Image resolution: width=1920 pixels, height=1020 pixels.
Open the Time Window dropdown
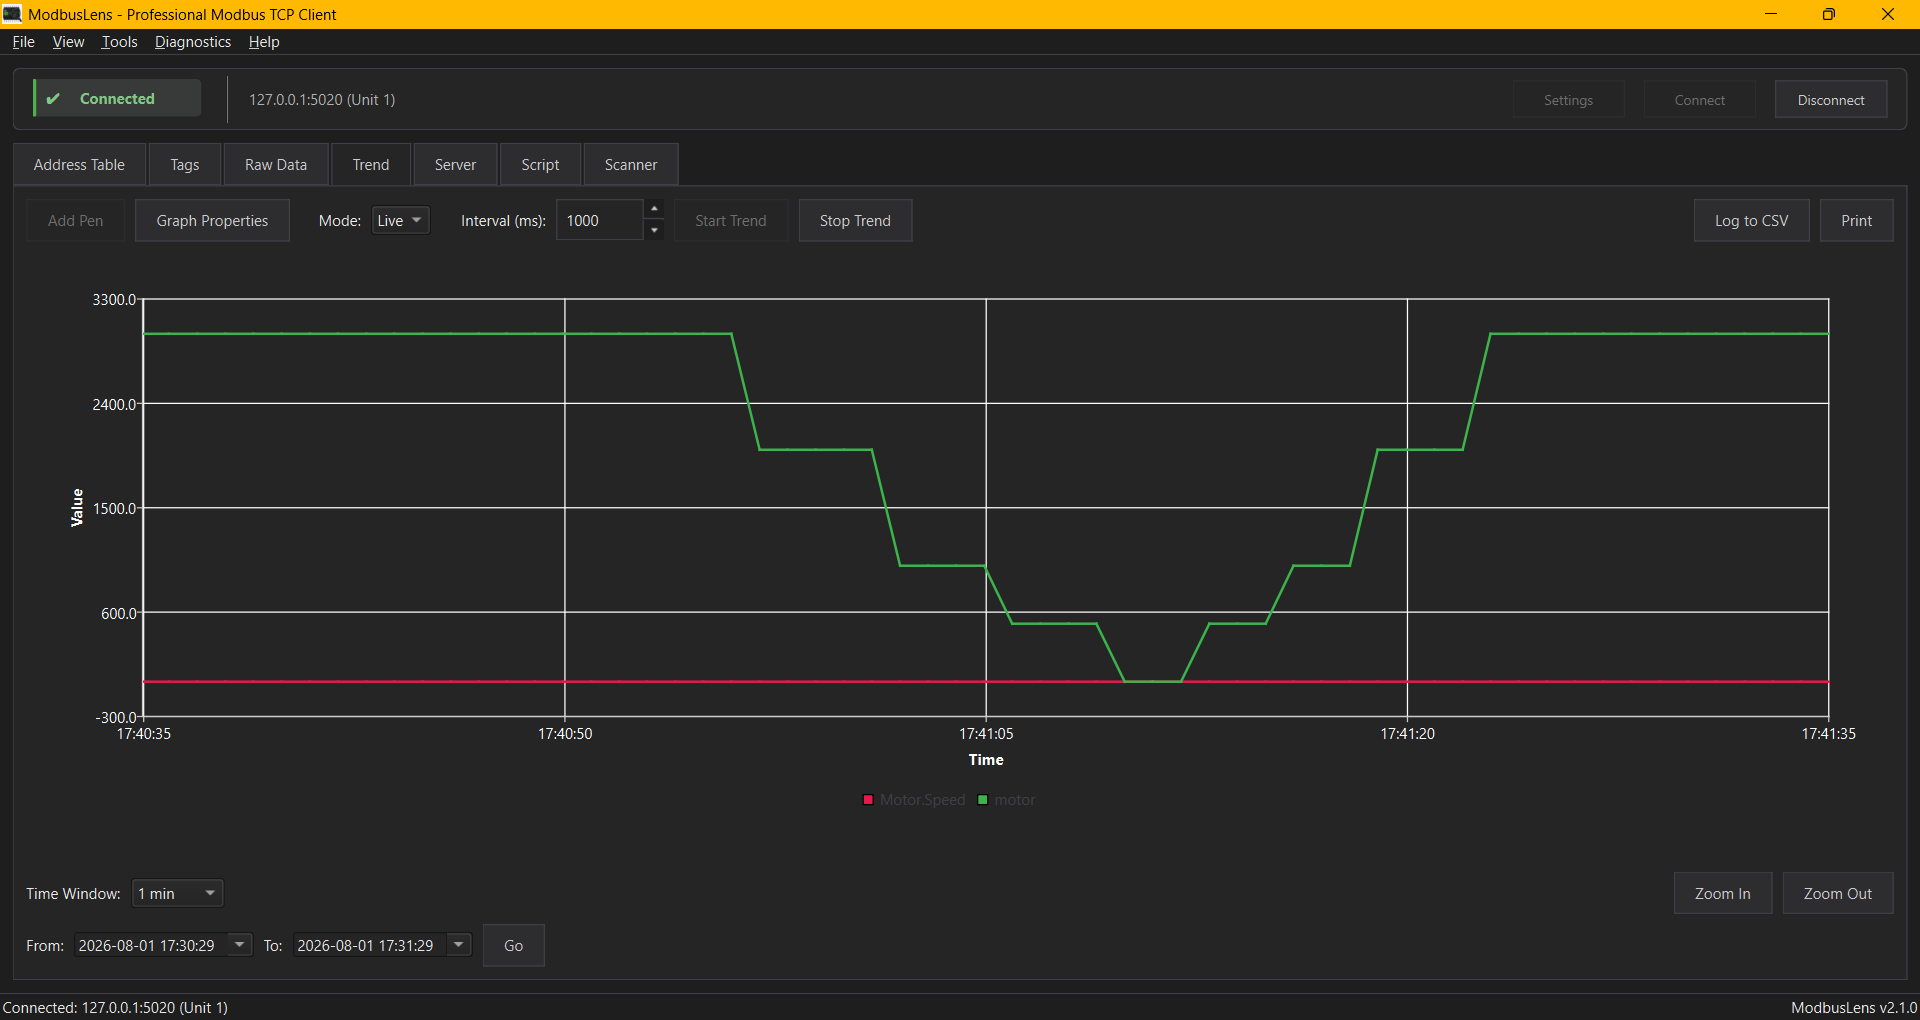click(x=177, y=894)
